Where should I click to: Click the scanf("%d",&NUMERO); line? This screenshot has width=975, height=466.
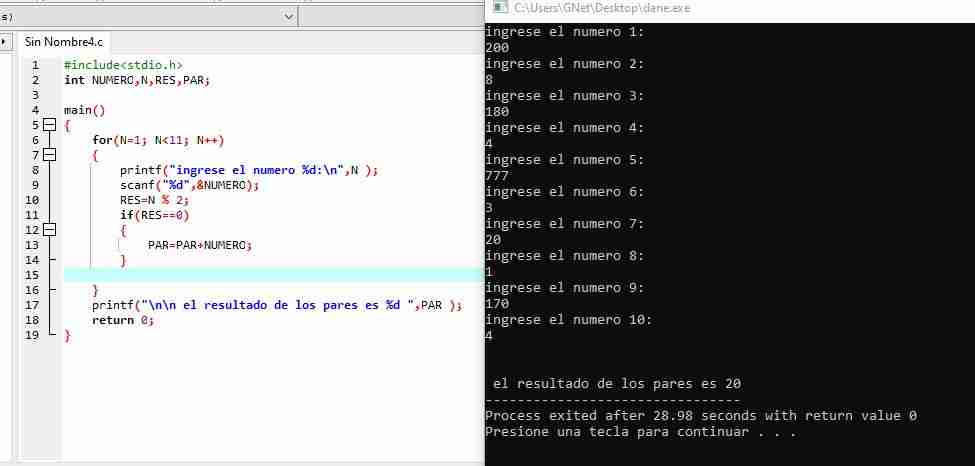tap(189, 185)
